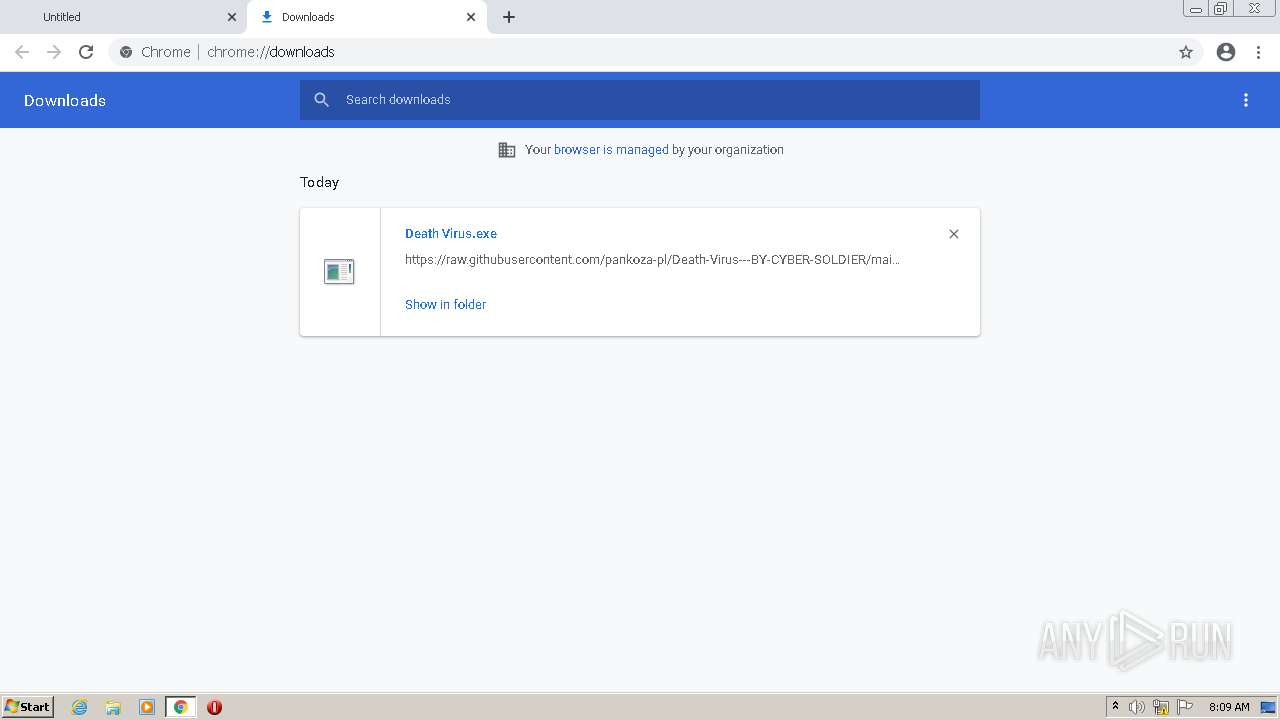Click the Today date heading
The height and width of the screenshot is (720, 1280).
click(x=319, y=182)
